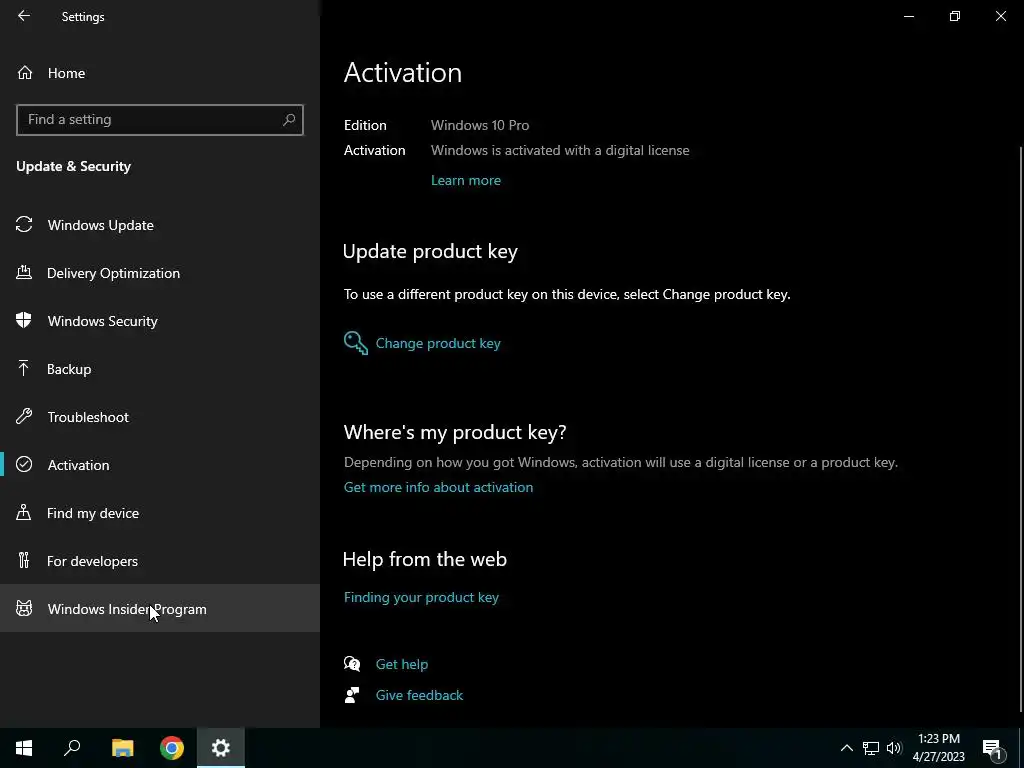Click the Get help chat bubble icon
Screen dimensions: 1024x768
tap(352, 664)
